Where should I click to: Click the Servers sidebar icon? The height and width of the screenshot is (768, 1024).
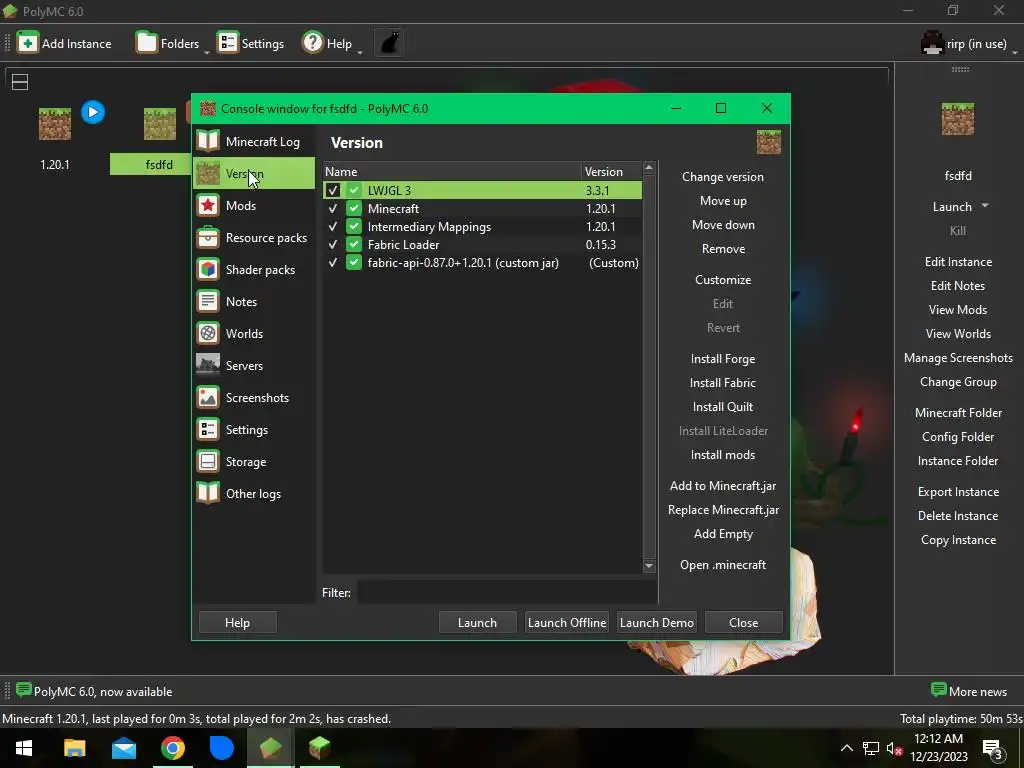(208, 365)
